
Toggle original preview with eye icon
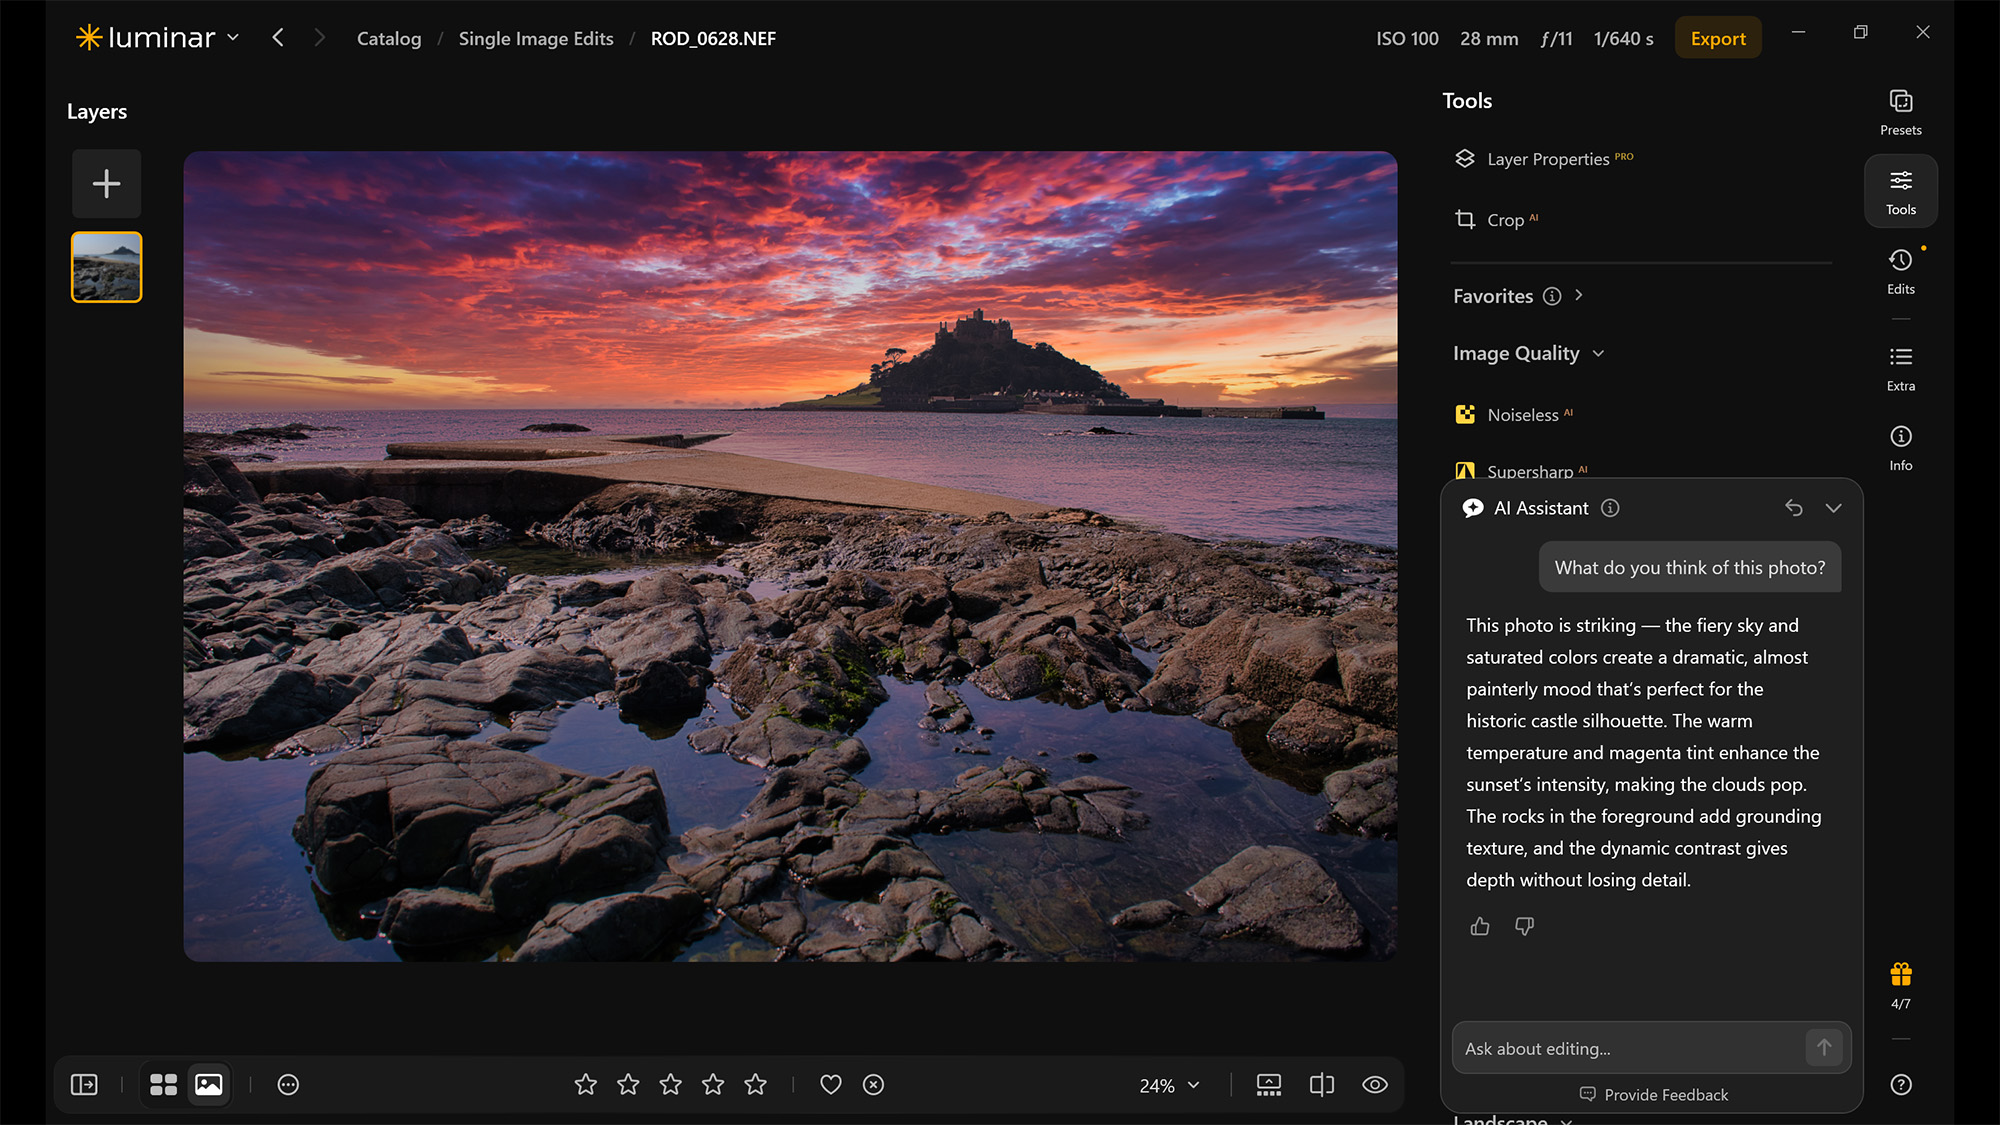pyautogui.click(x=1375, y=1084)
